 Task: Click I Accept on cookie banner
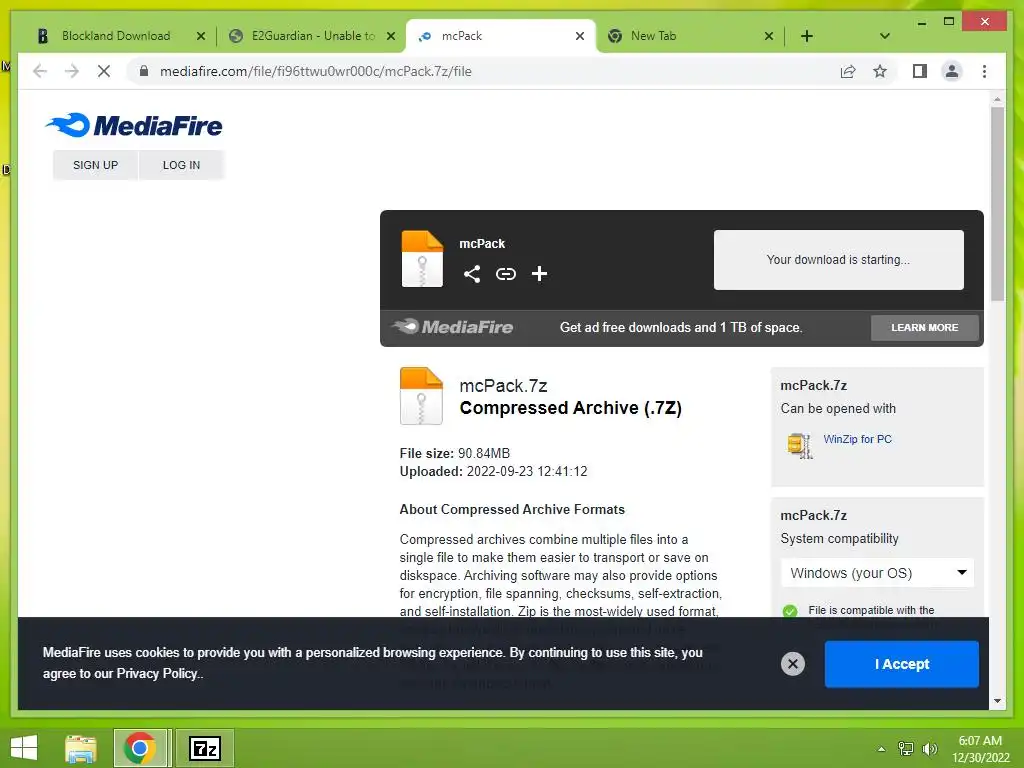tap(901, 664)
